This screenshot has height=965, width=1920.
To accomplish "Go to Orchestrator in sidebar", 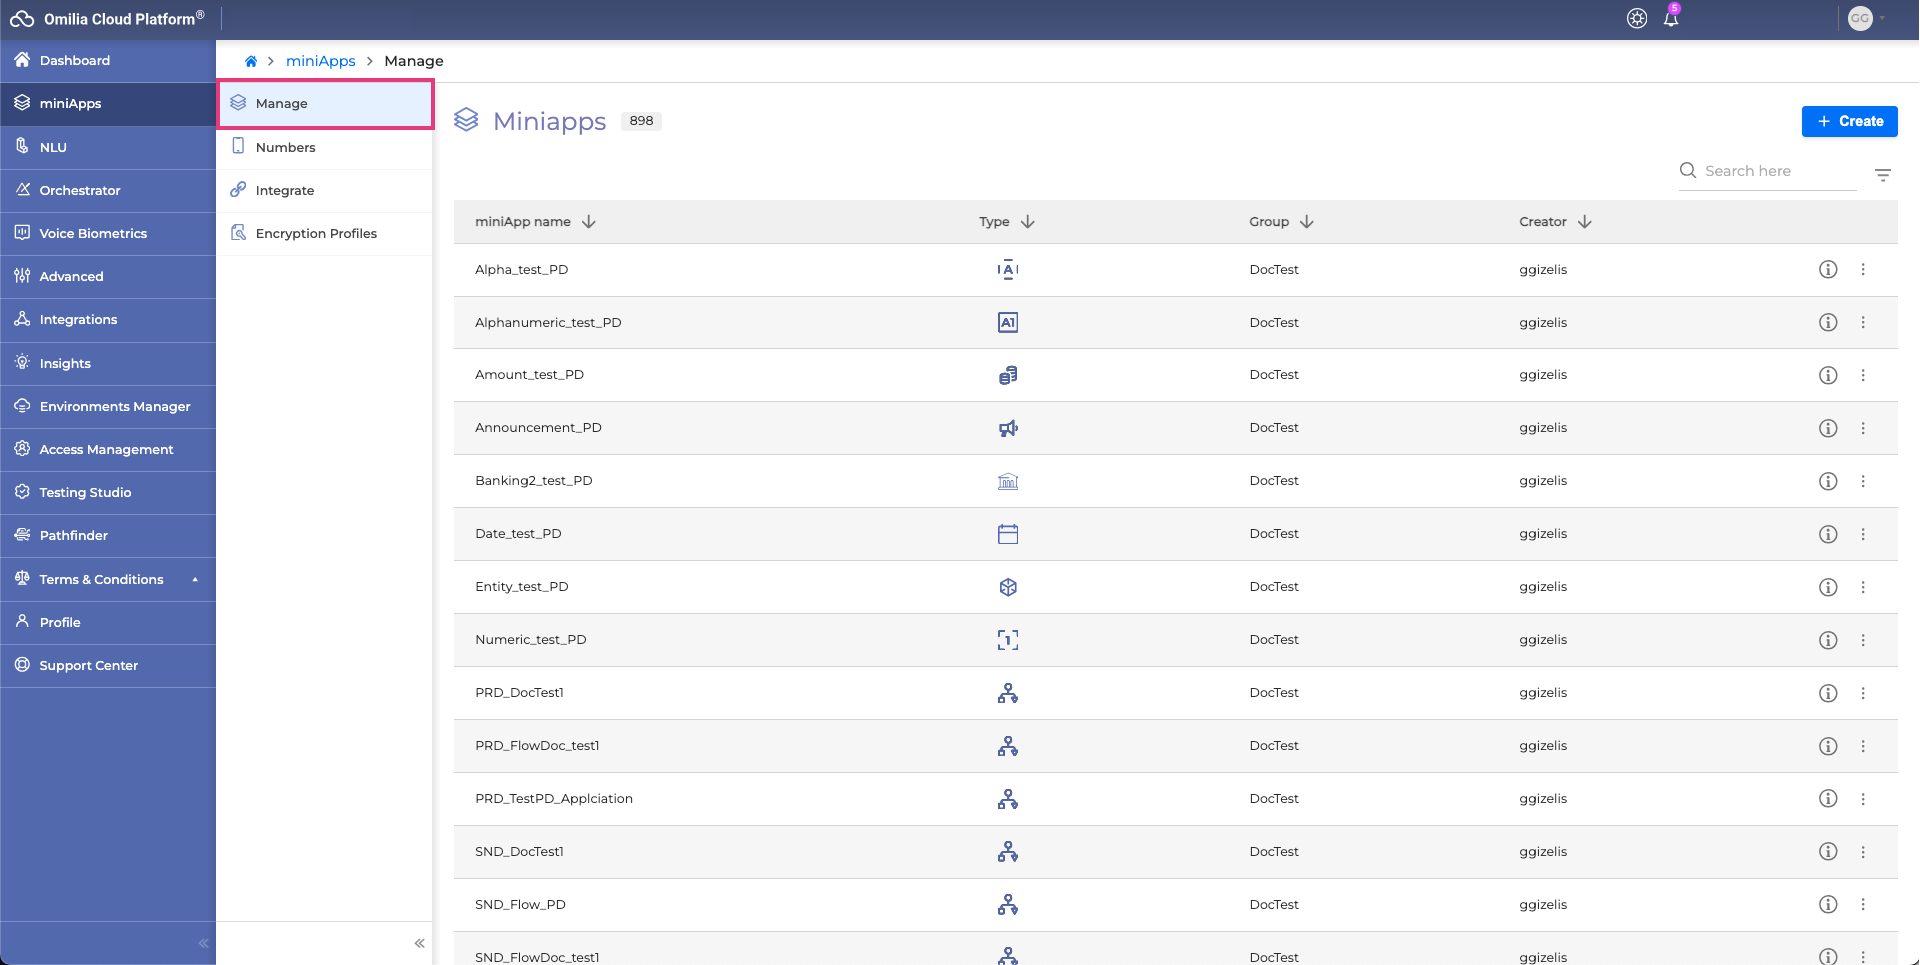I will [80, 190].
